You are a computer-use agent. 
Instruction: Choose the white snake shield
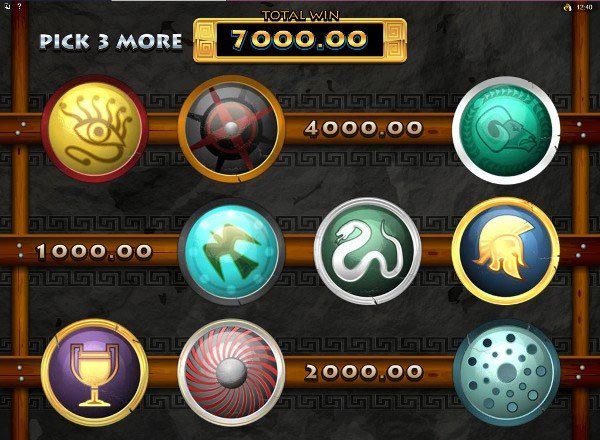pyautogui.click(x=368, y=251)
